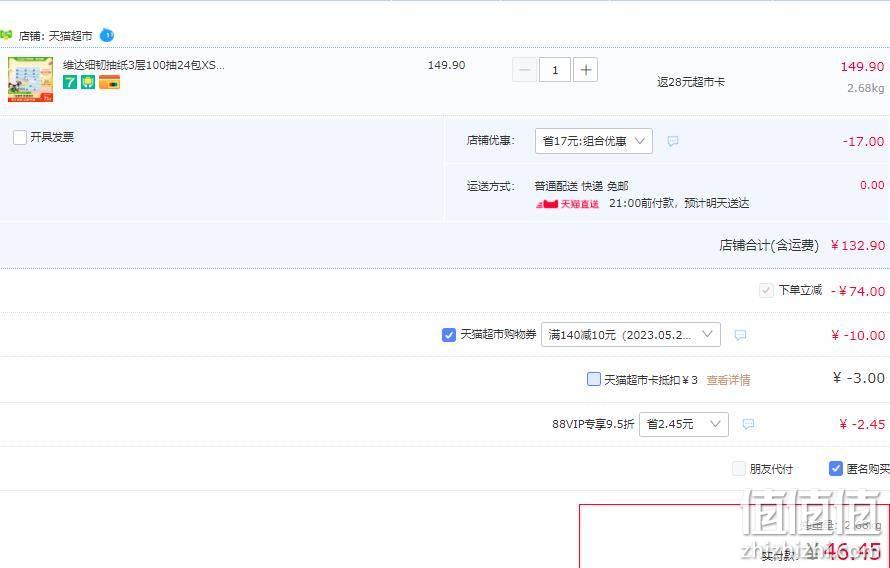Screen dimensions: 890x568
Task: Click the -¥74.00 instant reduction amount
Action: [x=858, y=291]
